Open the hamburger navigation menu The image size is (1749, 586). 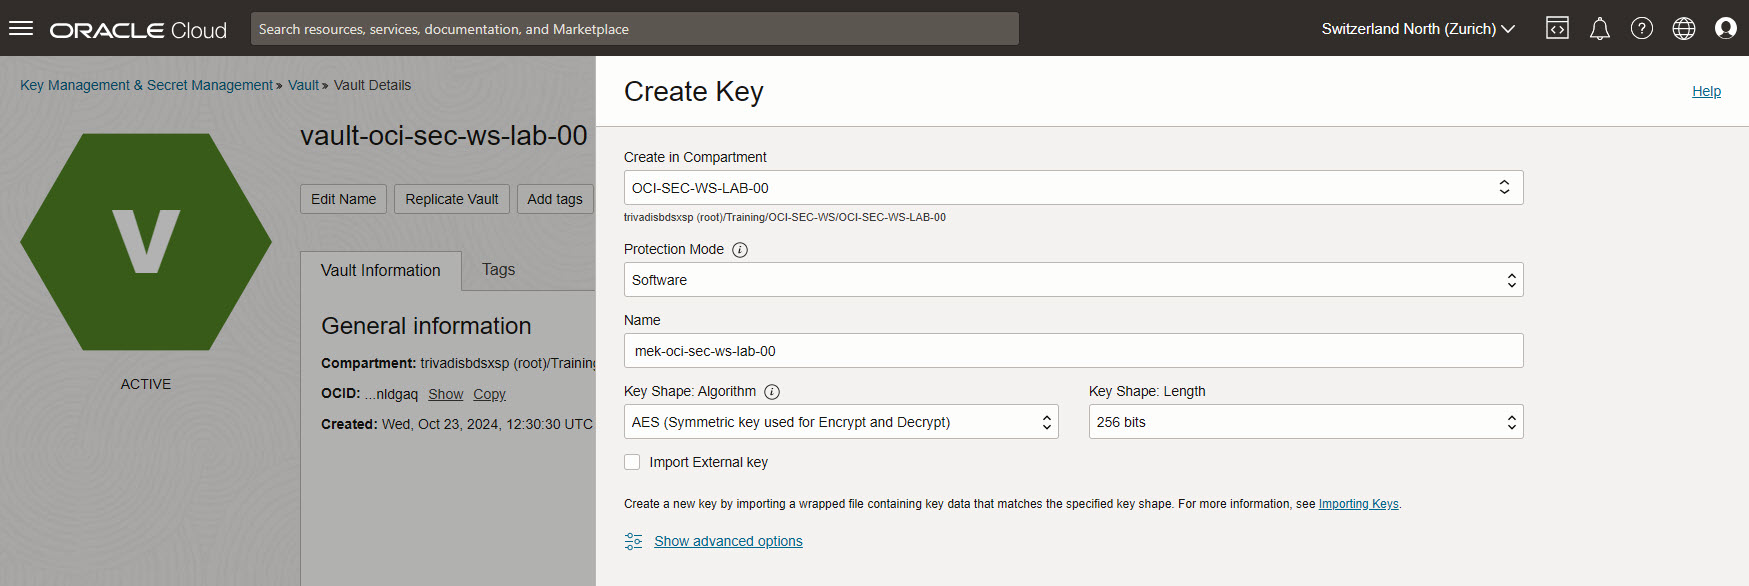click(x=21, y=28)
